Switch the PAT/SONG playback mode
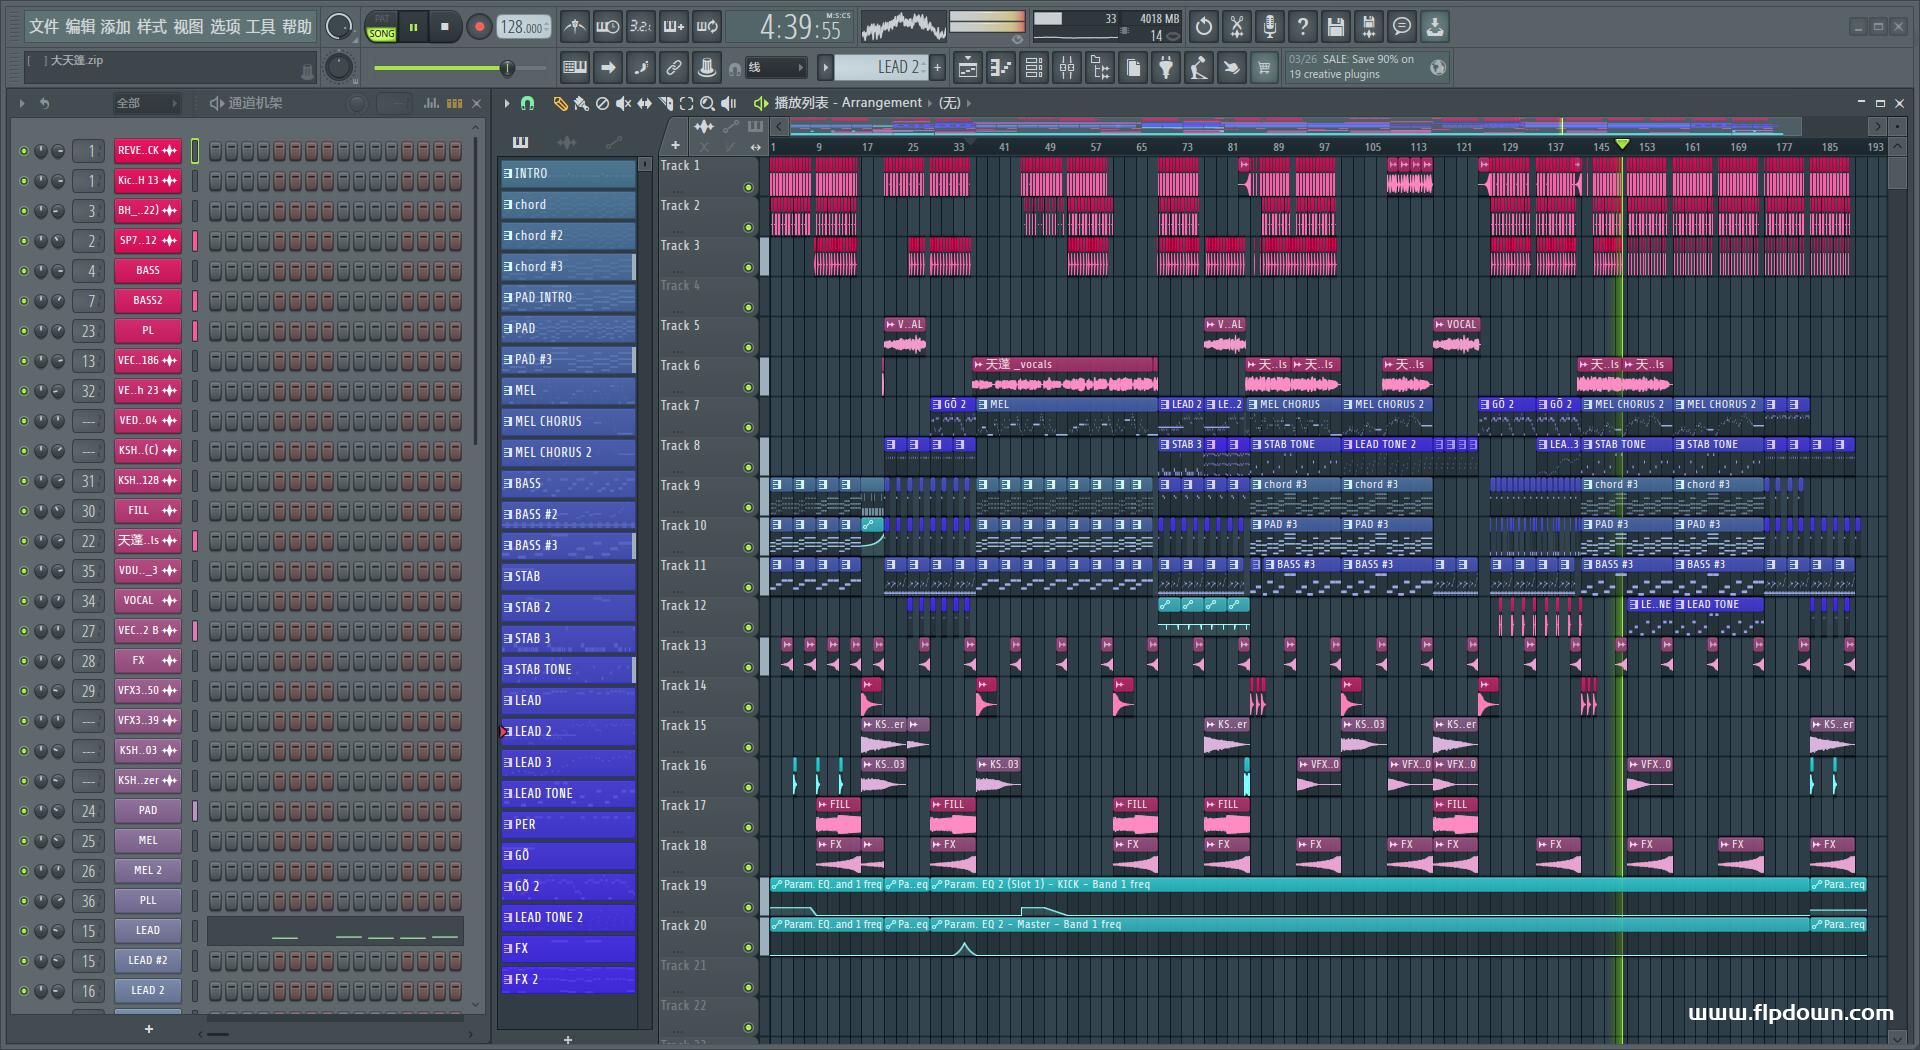 tap(381, 27)
